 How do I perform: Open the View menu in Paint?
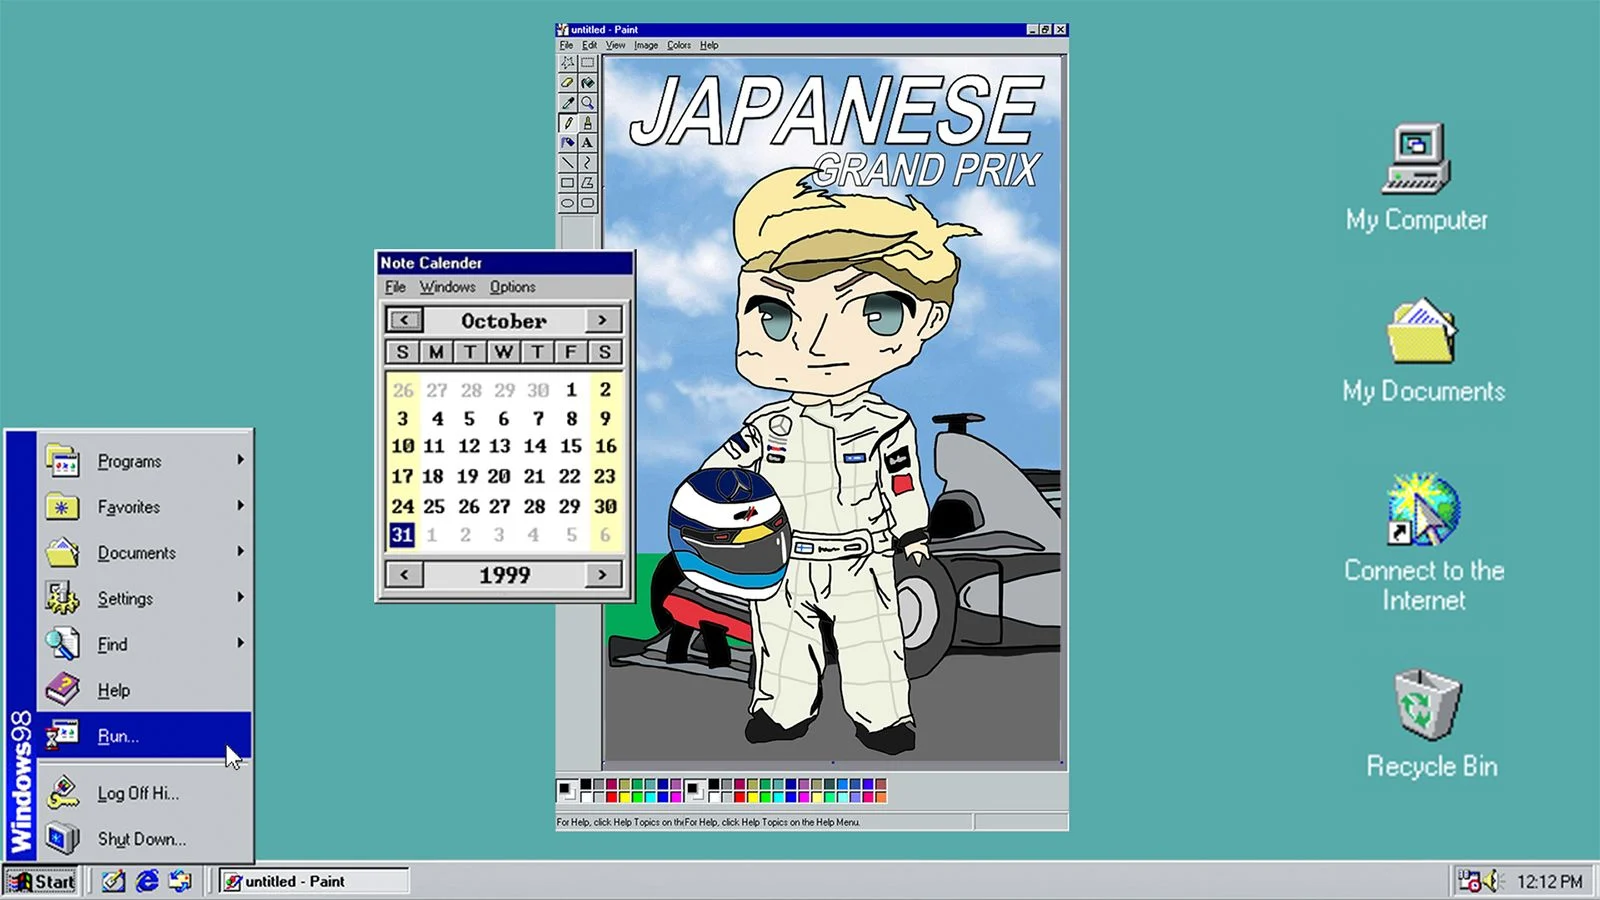(615, 45)
